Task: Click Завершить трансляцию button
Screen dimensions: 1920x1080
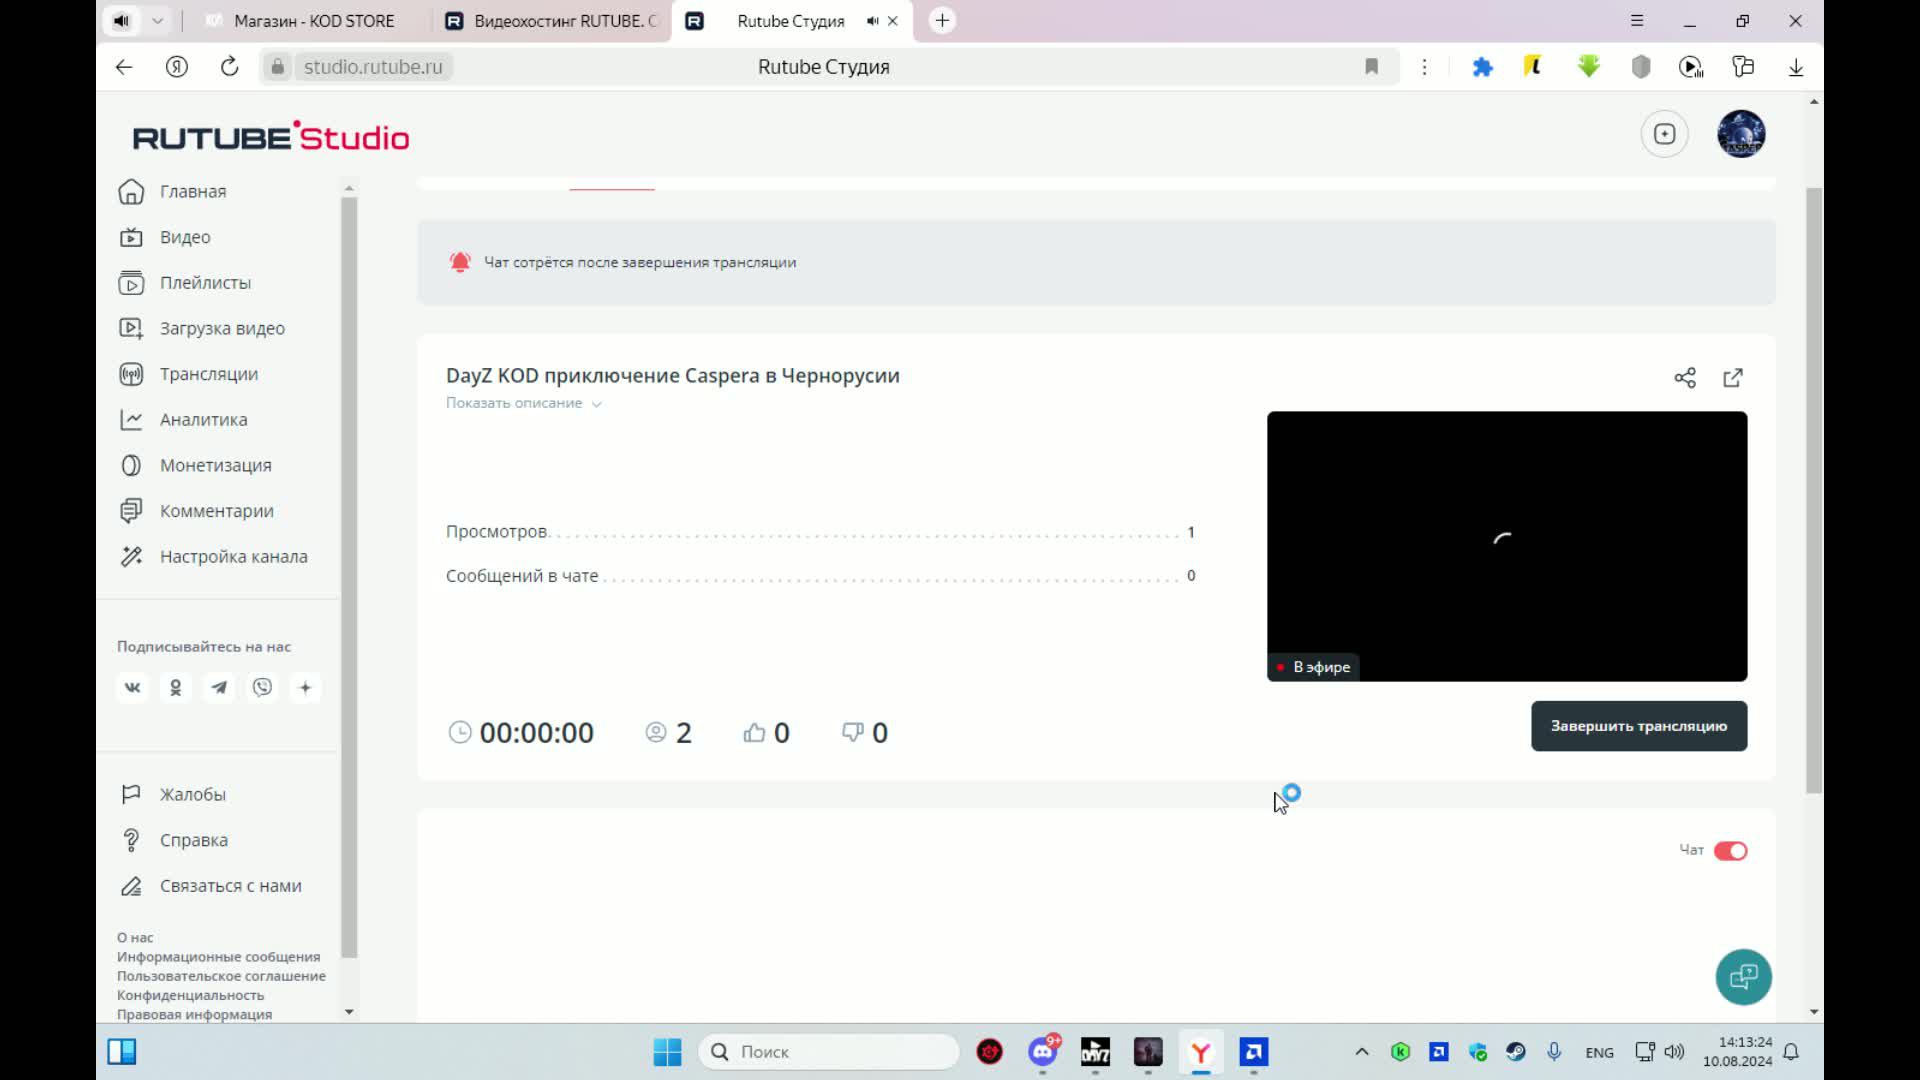Action: click(1639, 726)
